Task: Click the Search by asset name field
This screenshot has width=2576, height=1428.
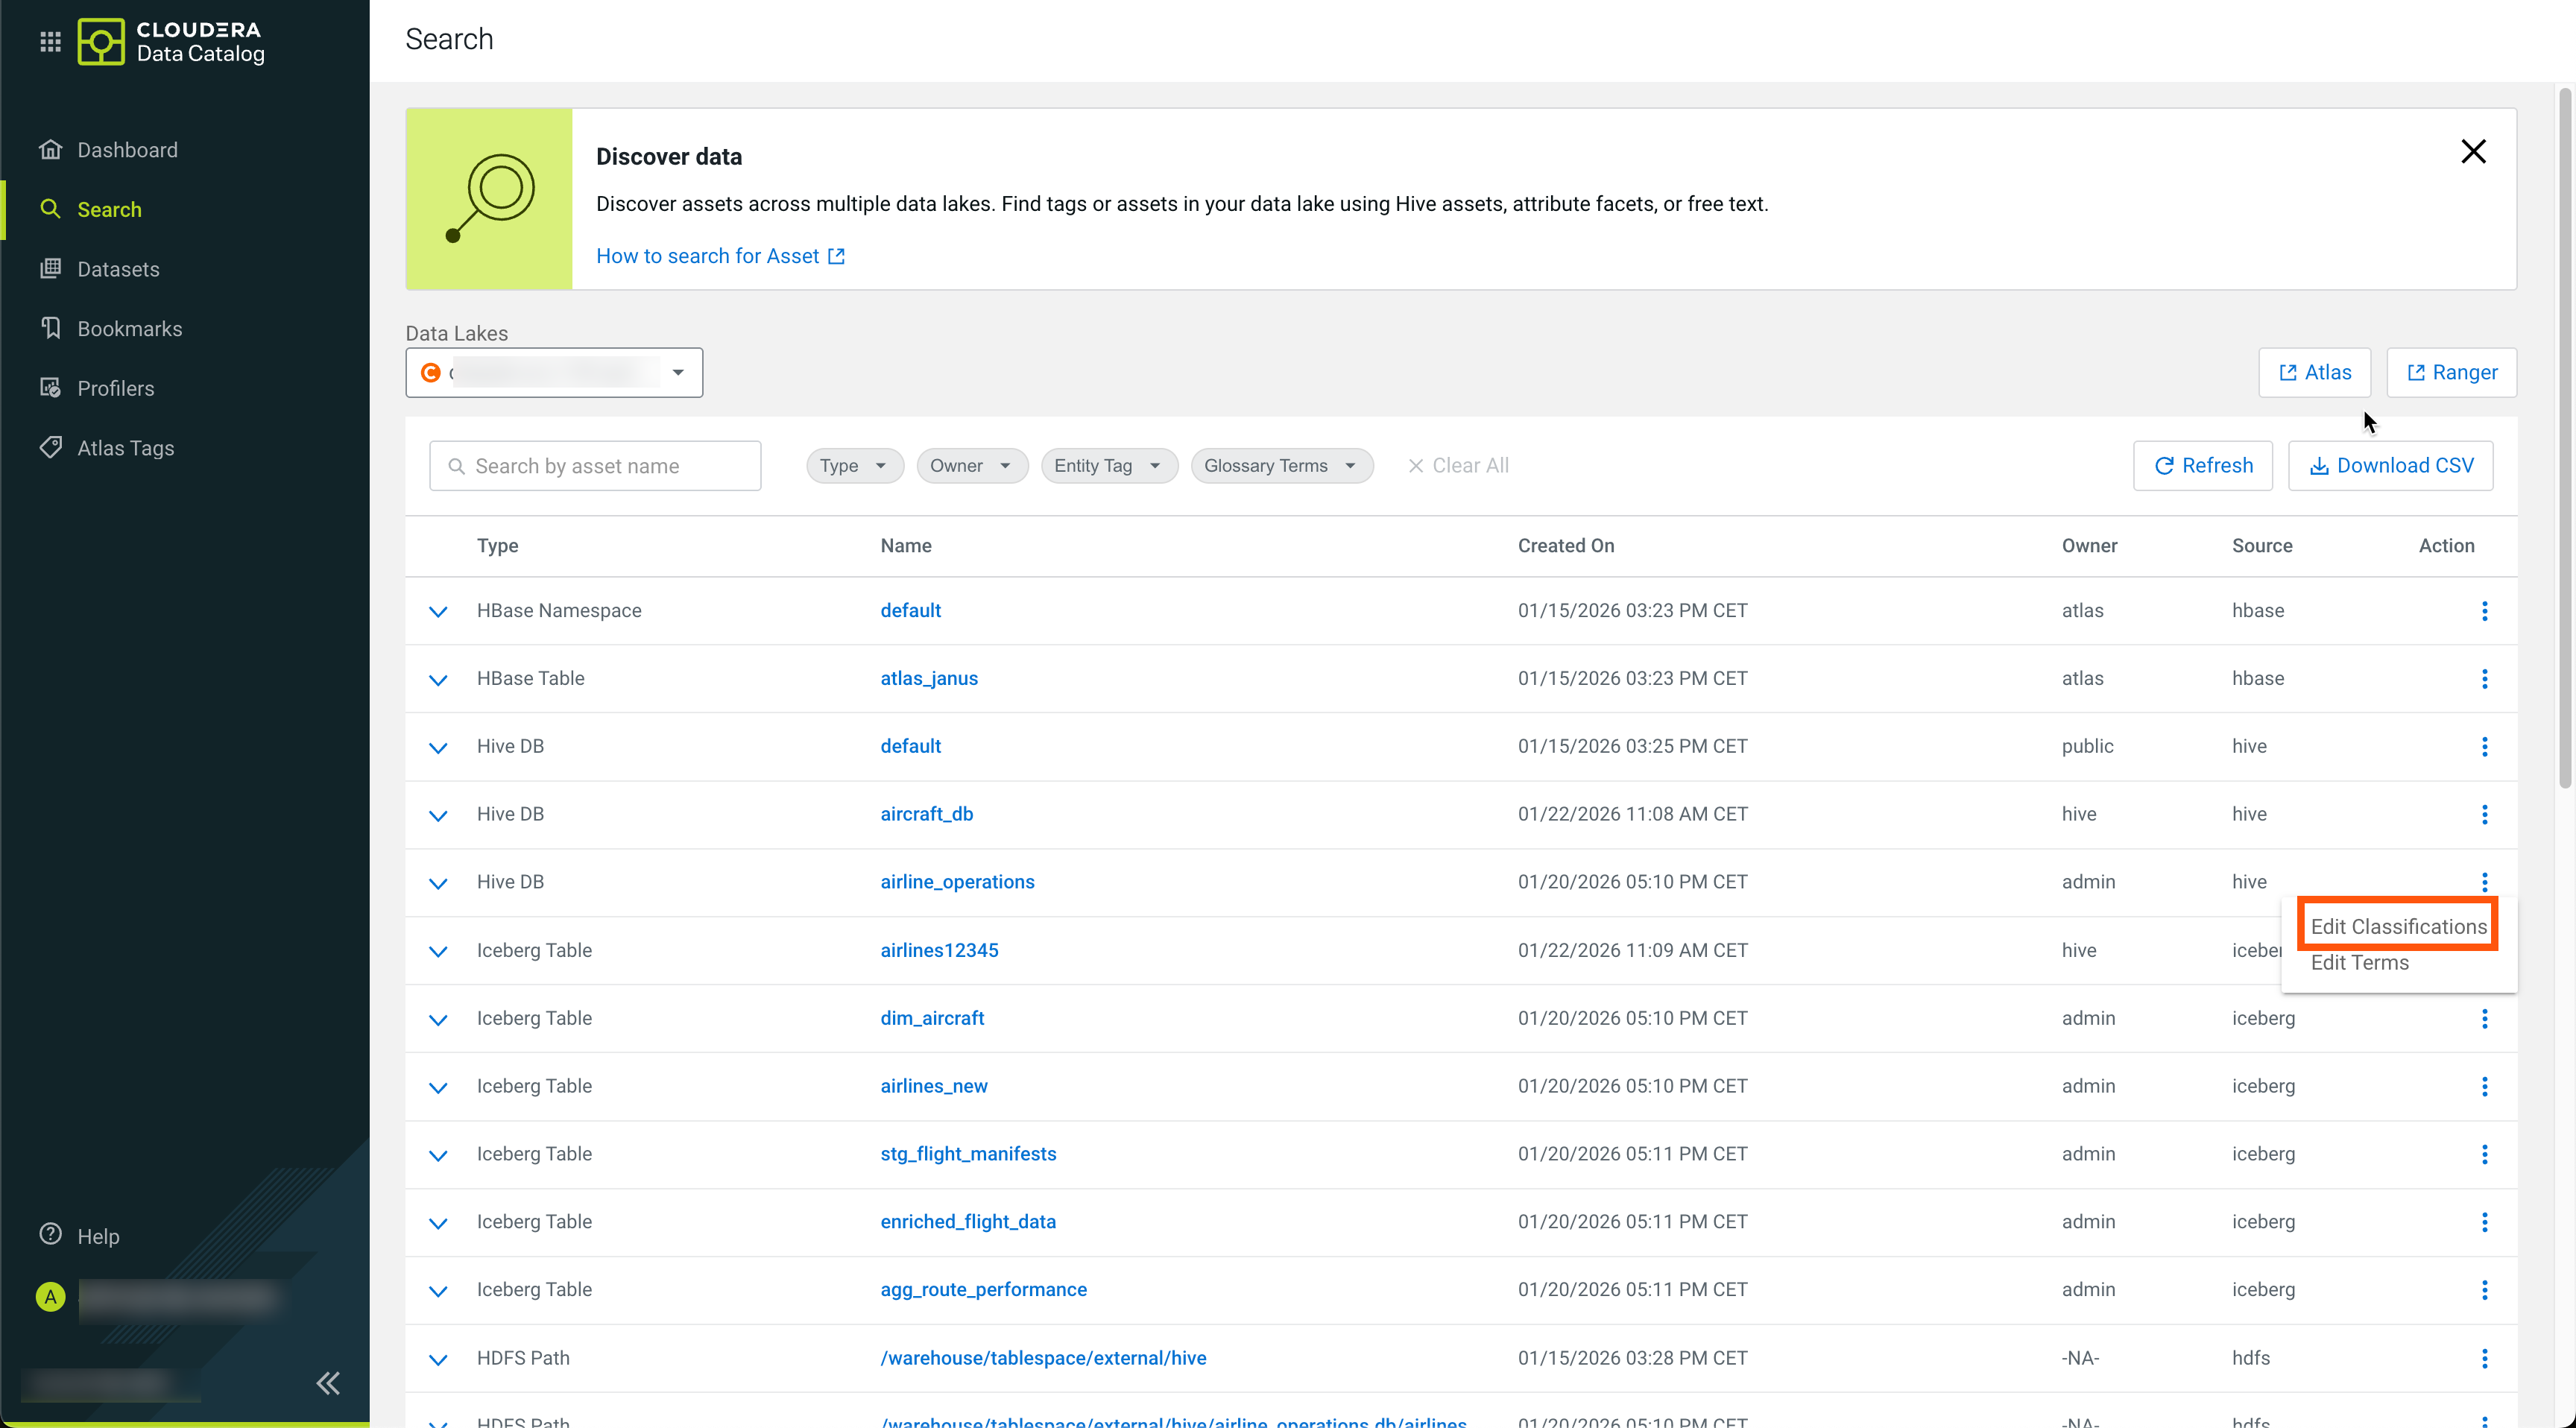Action: [595, 466]
